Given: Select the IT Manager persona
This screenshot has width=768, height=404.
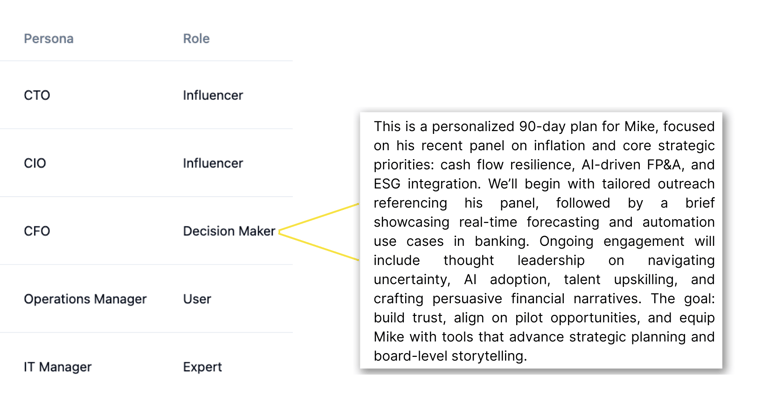Looking at the screenshot, I should 57,367.
